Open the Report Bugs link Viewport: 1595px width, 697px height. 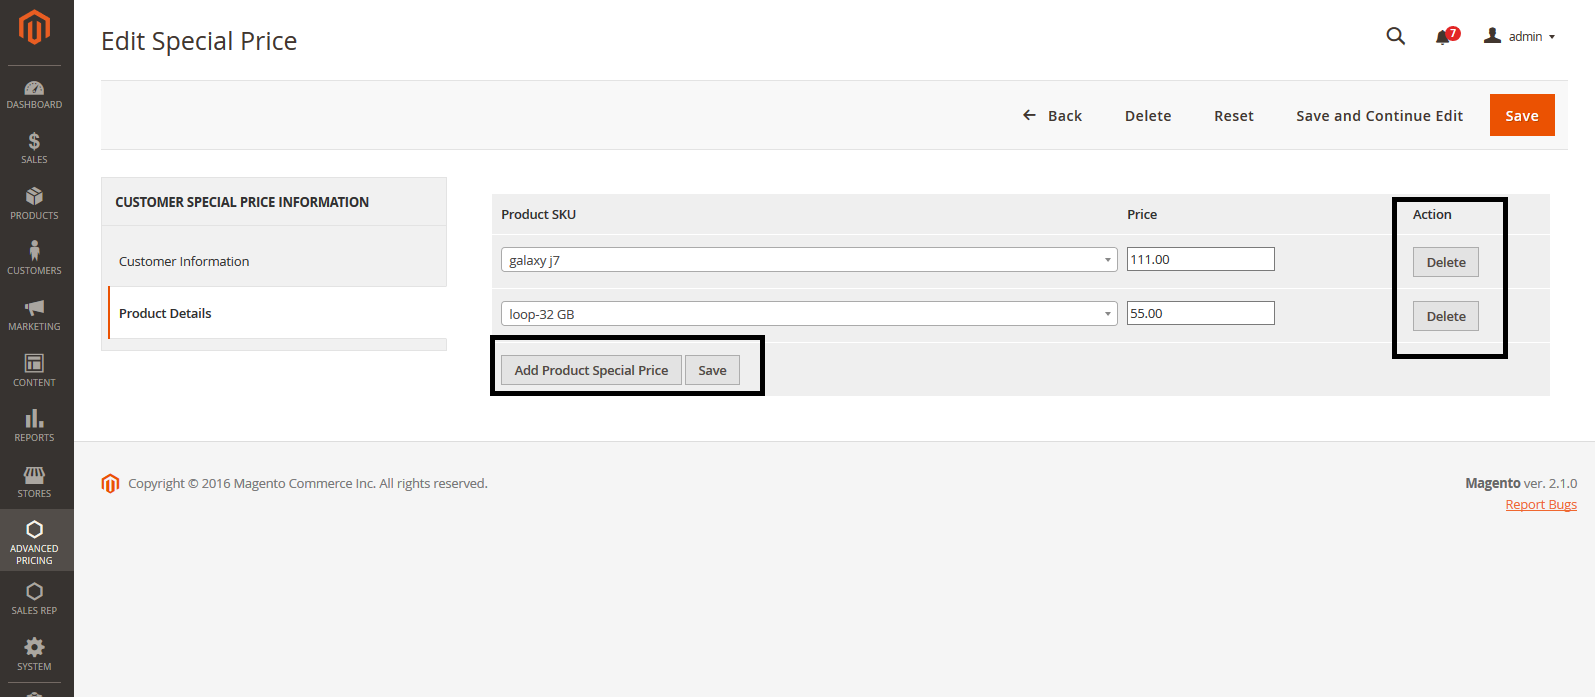tap(1541, 505)
